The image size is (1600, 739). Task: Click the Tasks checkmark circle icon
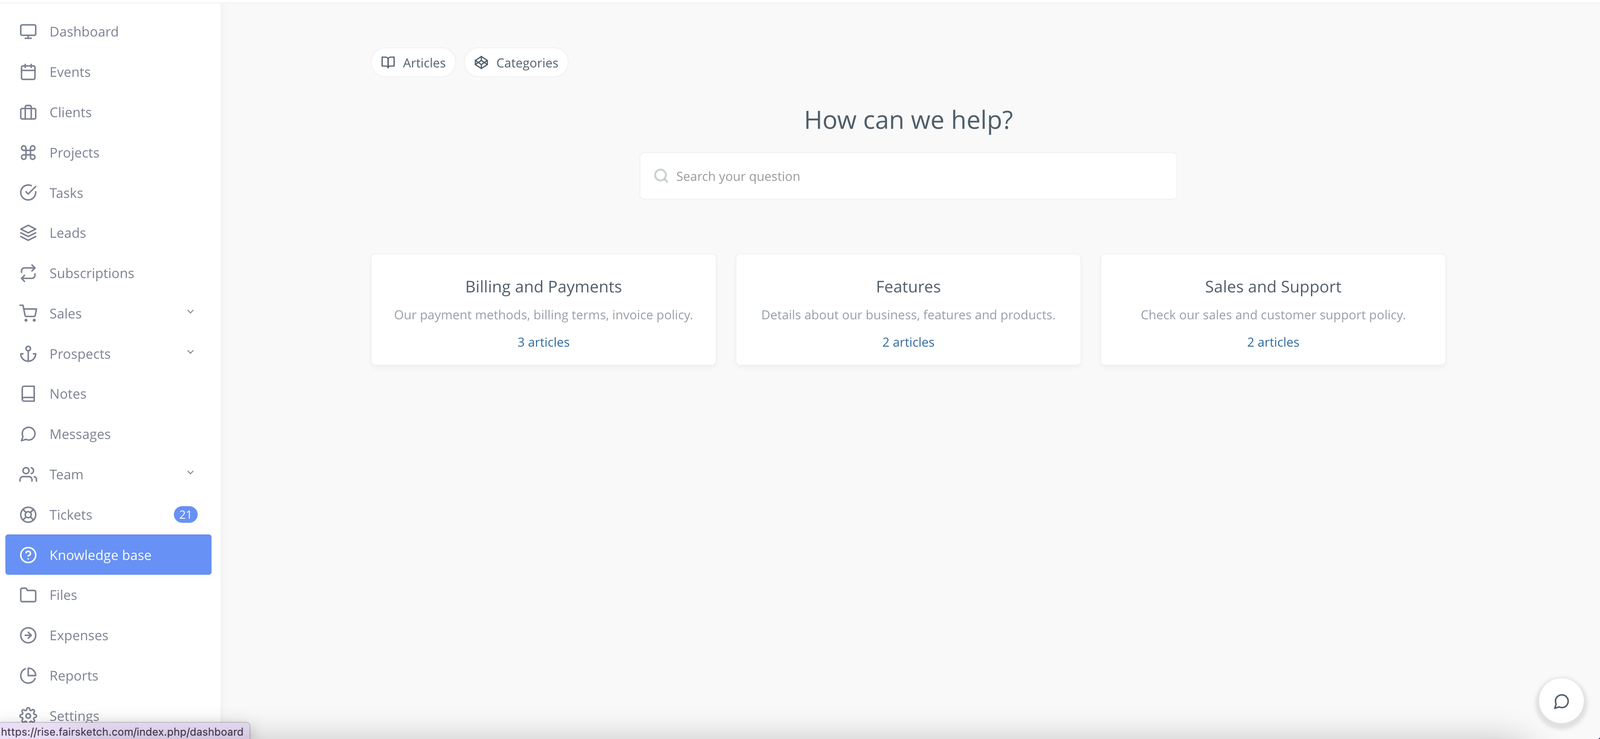(28, 193)
